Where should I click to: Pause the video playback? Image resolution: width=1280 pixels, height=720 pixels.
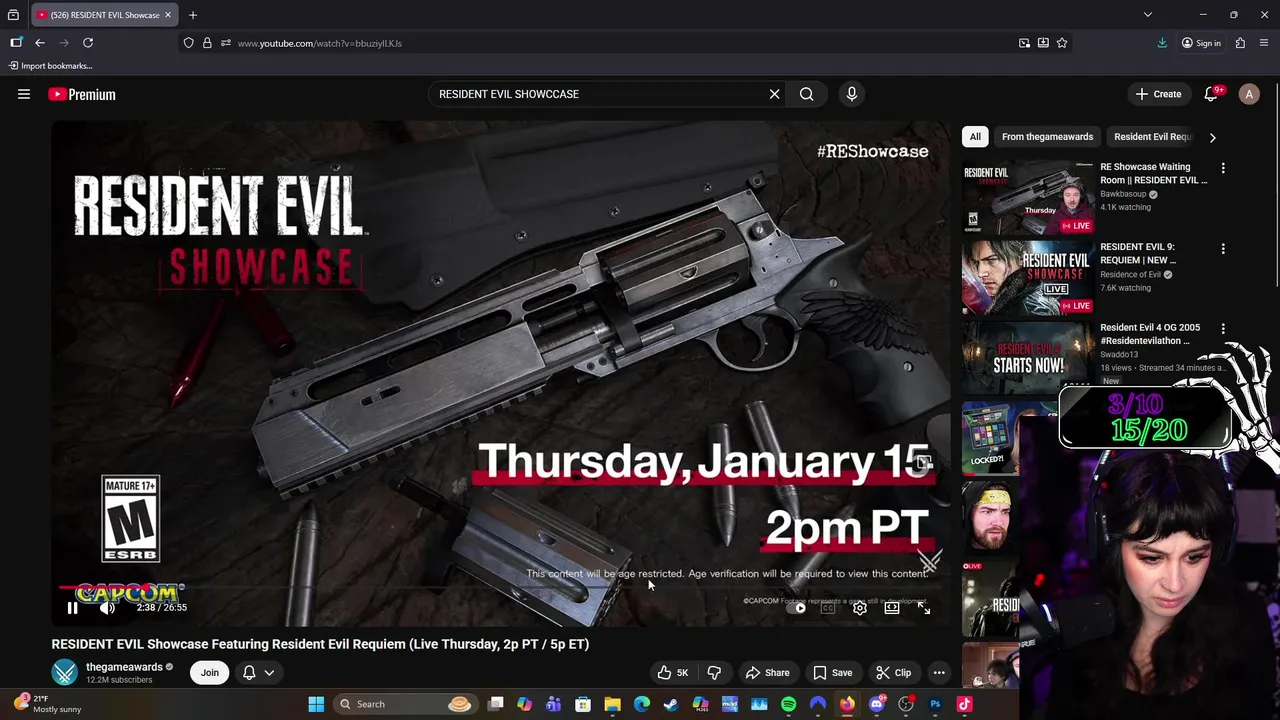[72, 608]
